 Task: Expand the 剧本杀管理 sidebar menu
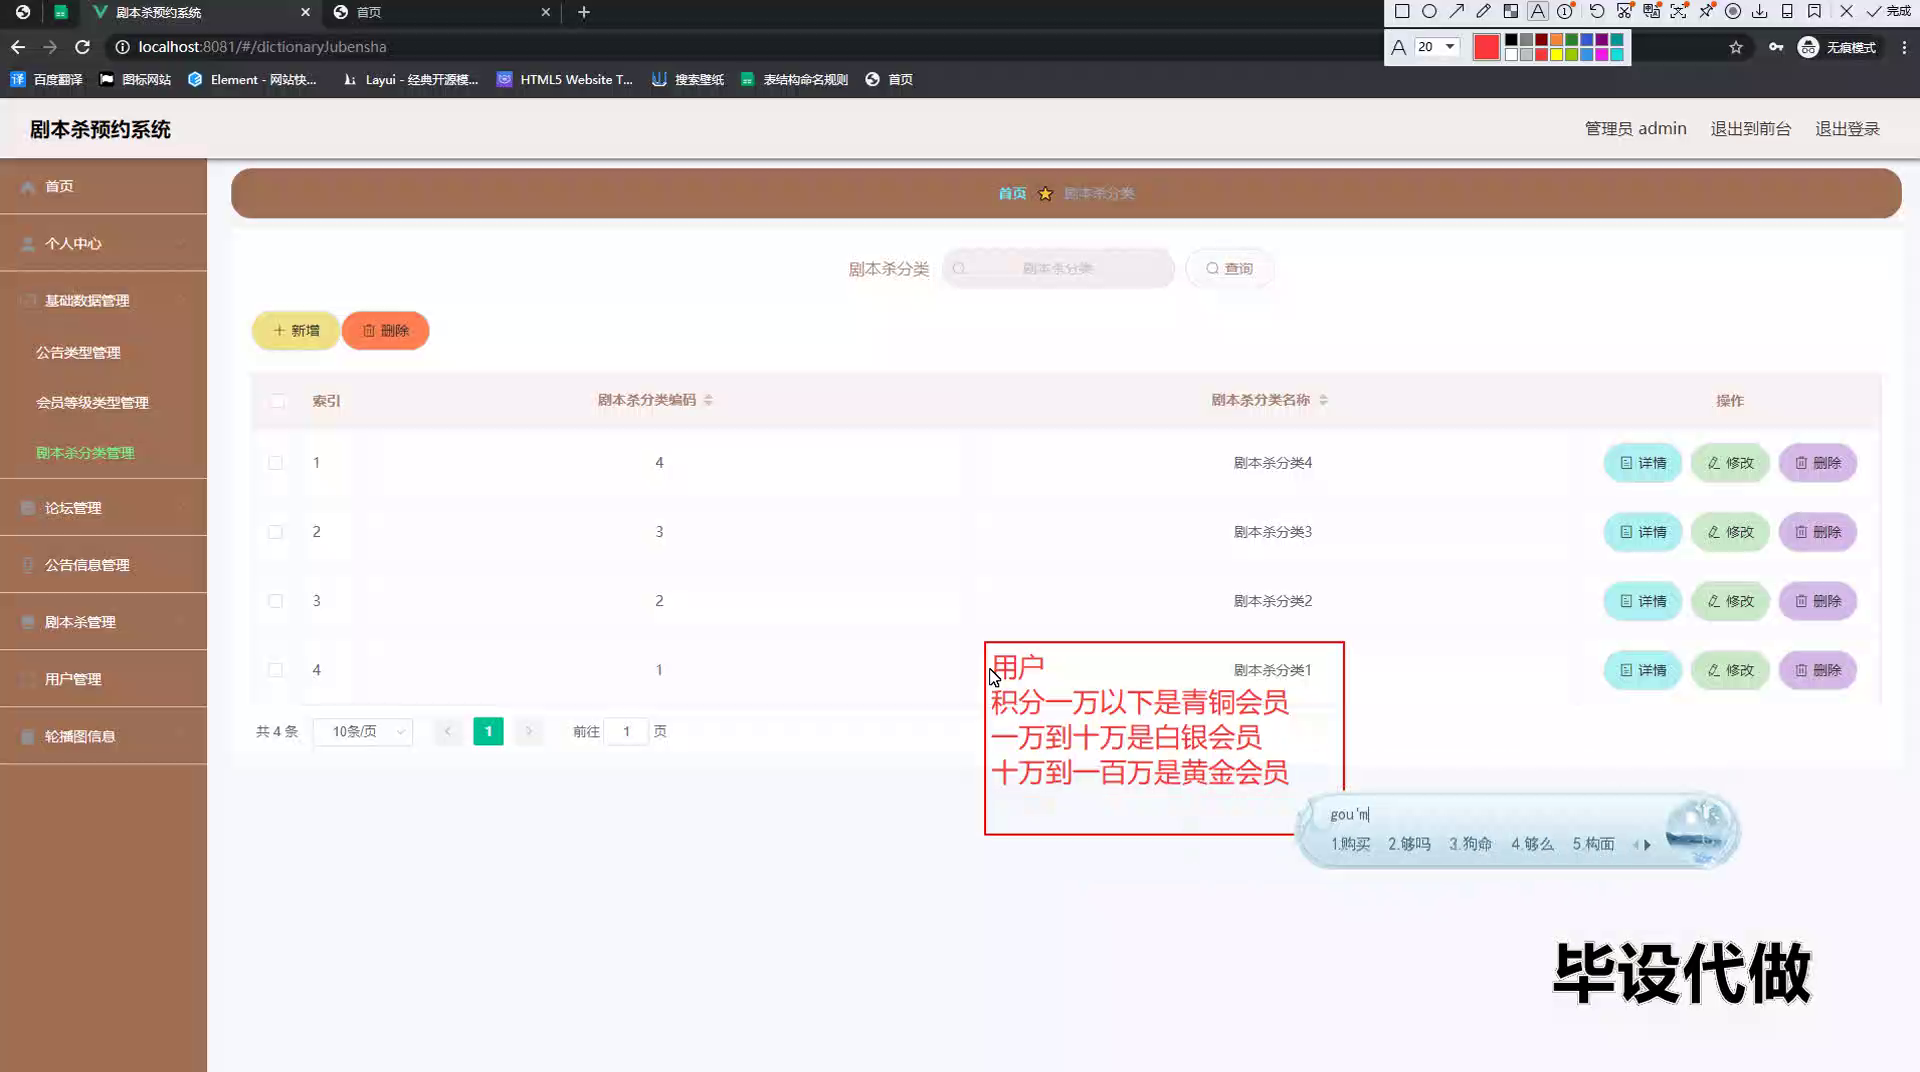(104, 622)
